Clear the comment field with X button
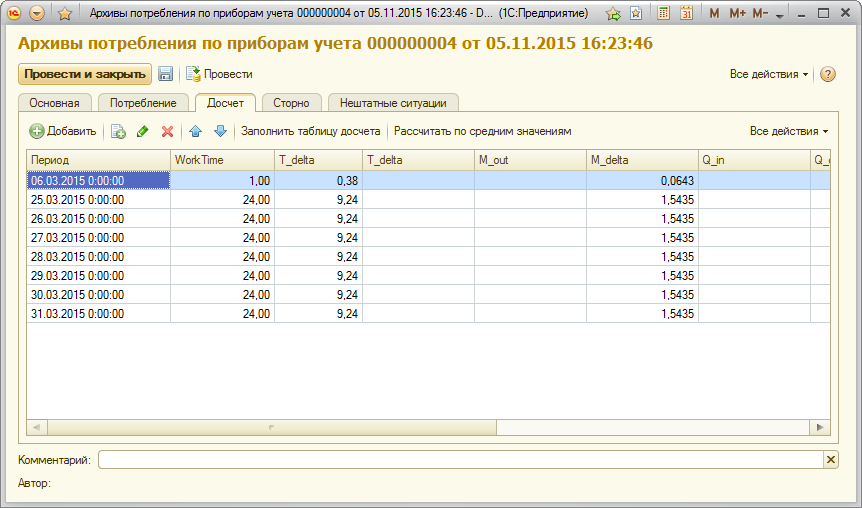Screen dimensions: 862x508 [831, 460]
